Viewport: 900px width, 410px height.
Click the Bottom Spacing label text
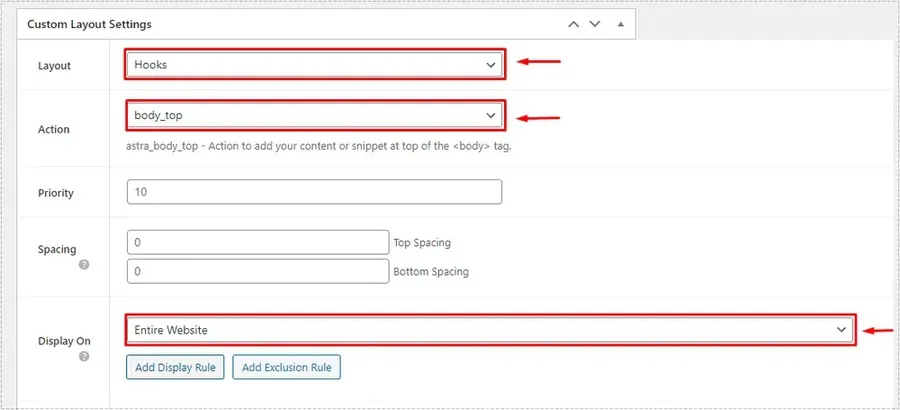431,271
